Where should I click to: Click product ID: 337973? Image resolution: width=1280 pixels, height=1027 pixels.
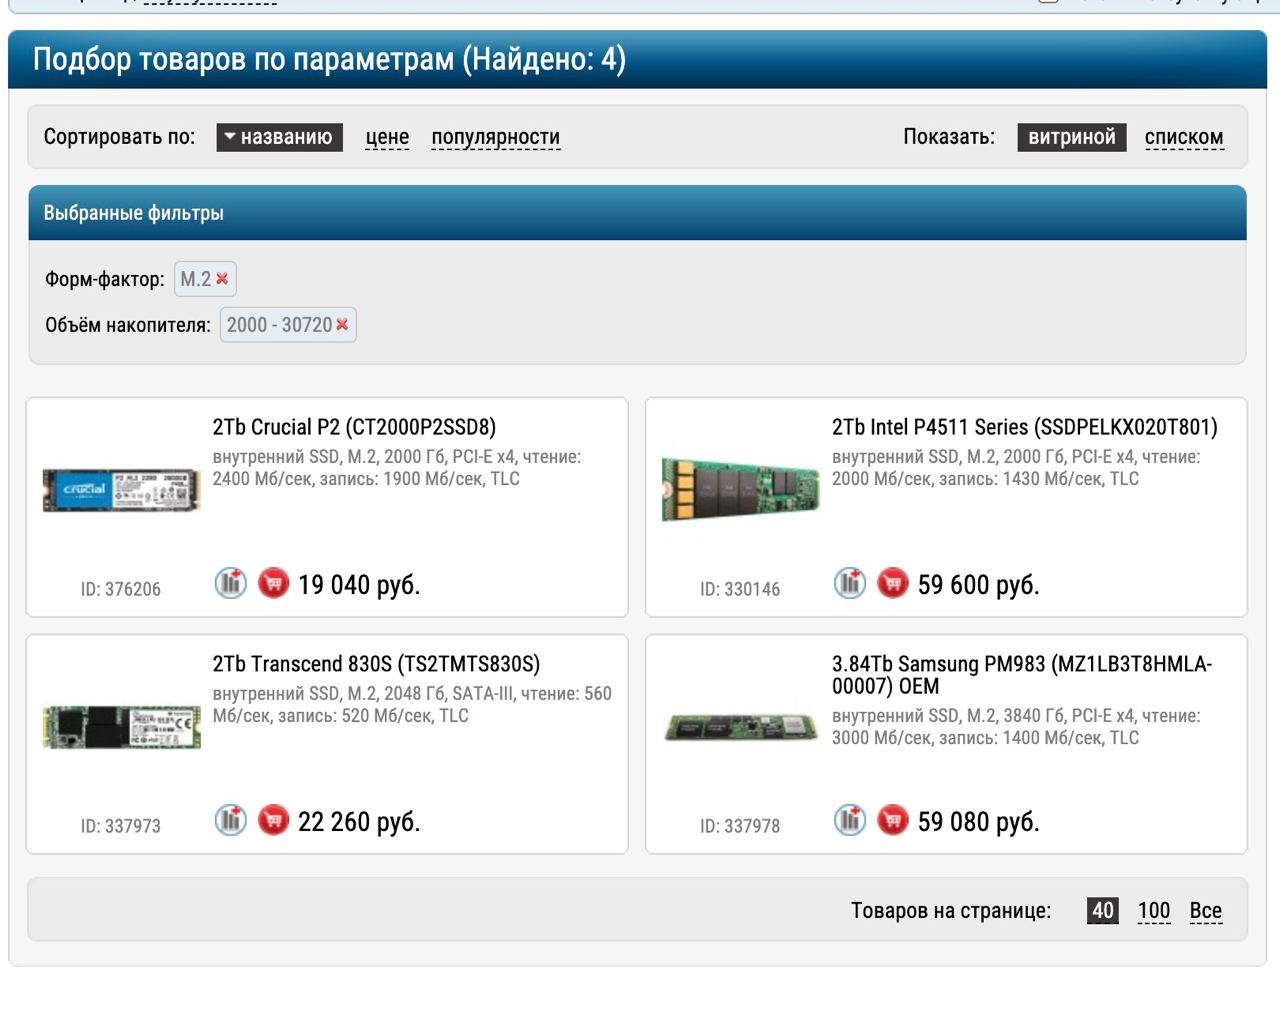(x=121, y=826)
